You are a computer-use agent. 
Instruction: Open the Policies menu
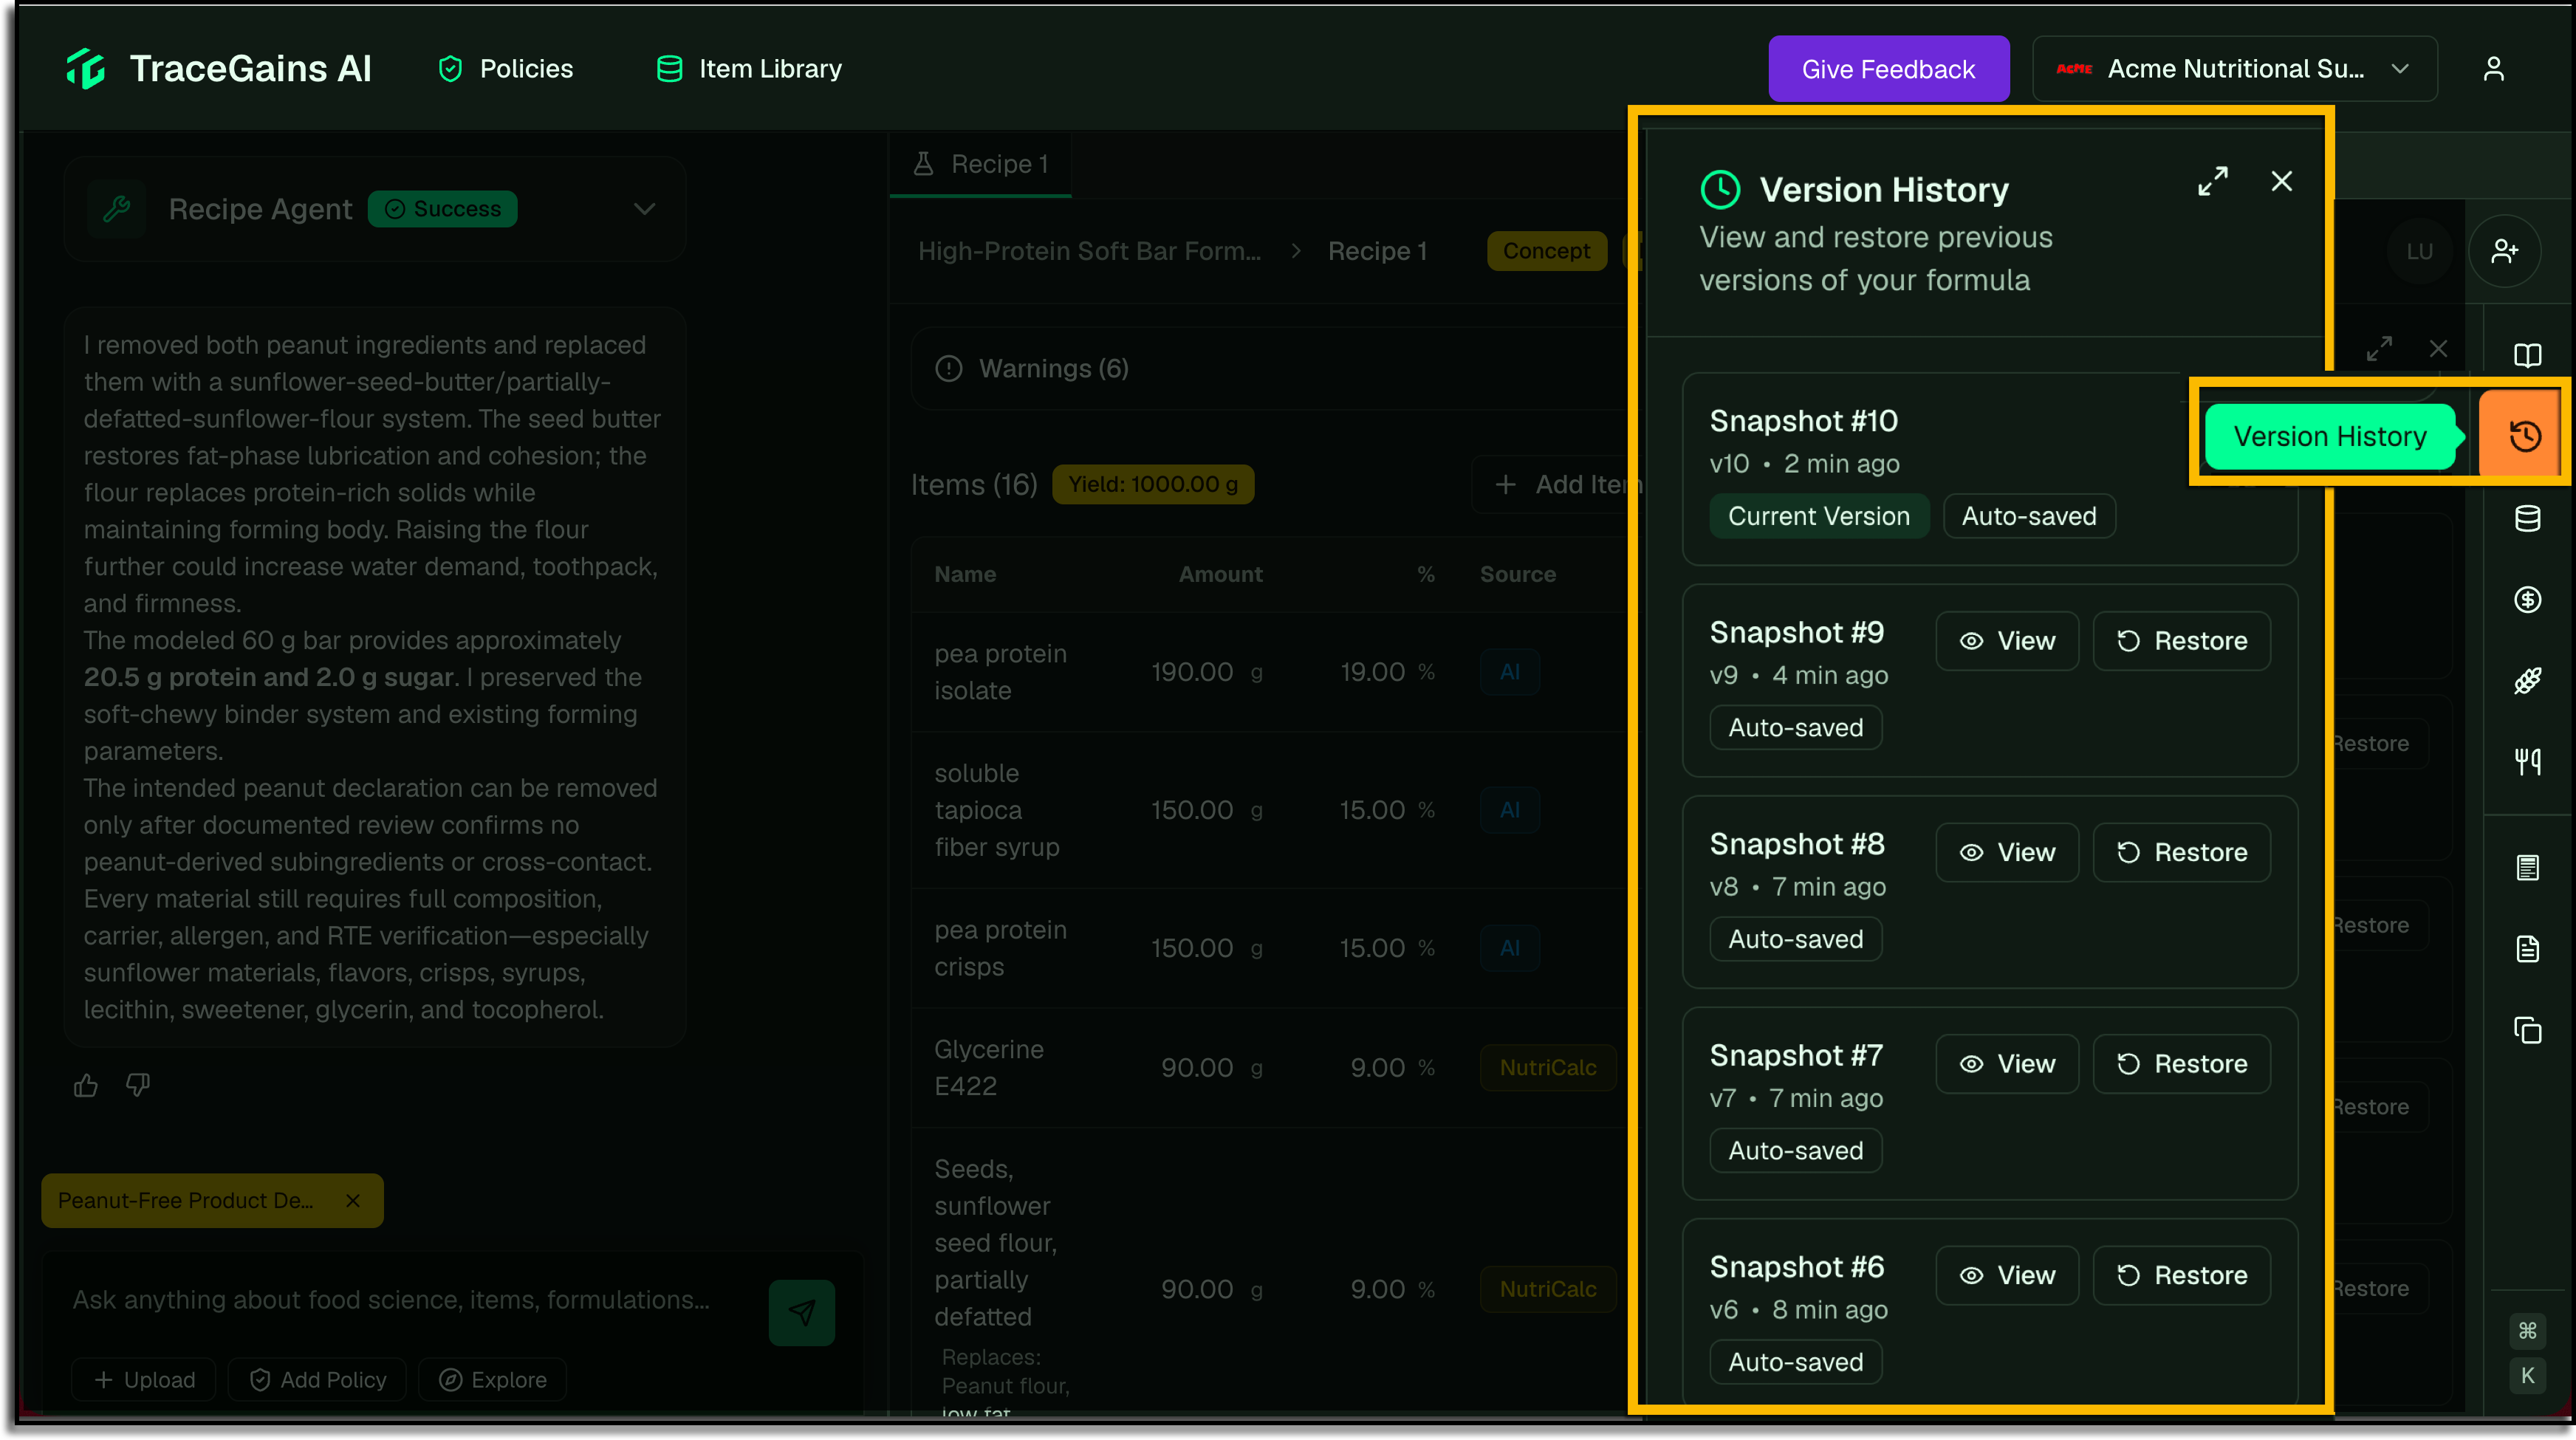click(x=505, y=68)
